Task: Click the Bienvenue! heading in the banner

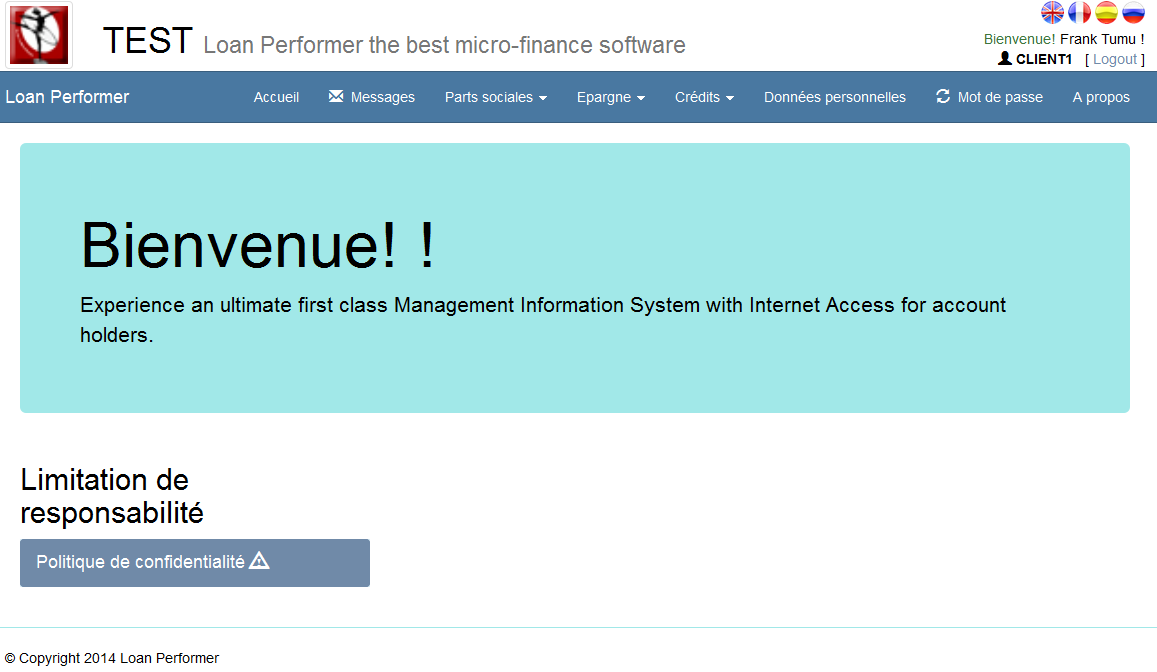Action: pos(258,245)
